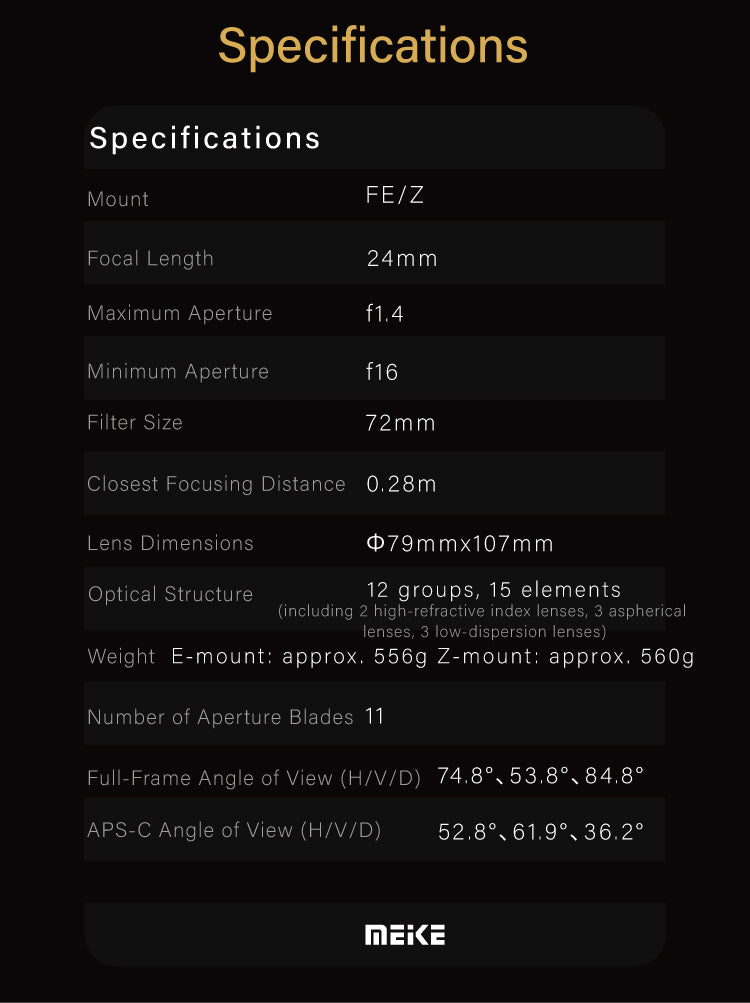
Task: Click the MEIKE logo at the bottom
Action: pos(405,935)
